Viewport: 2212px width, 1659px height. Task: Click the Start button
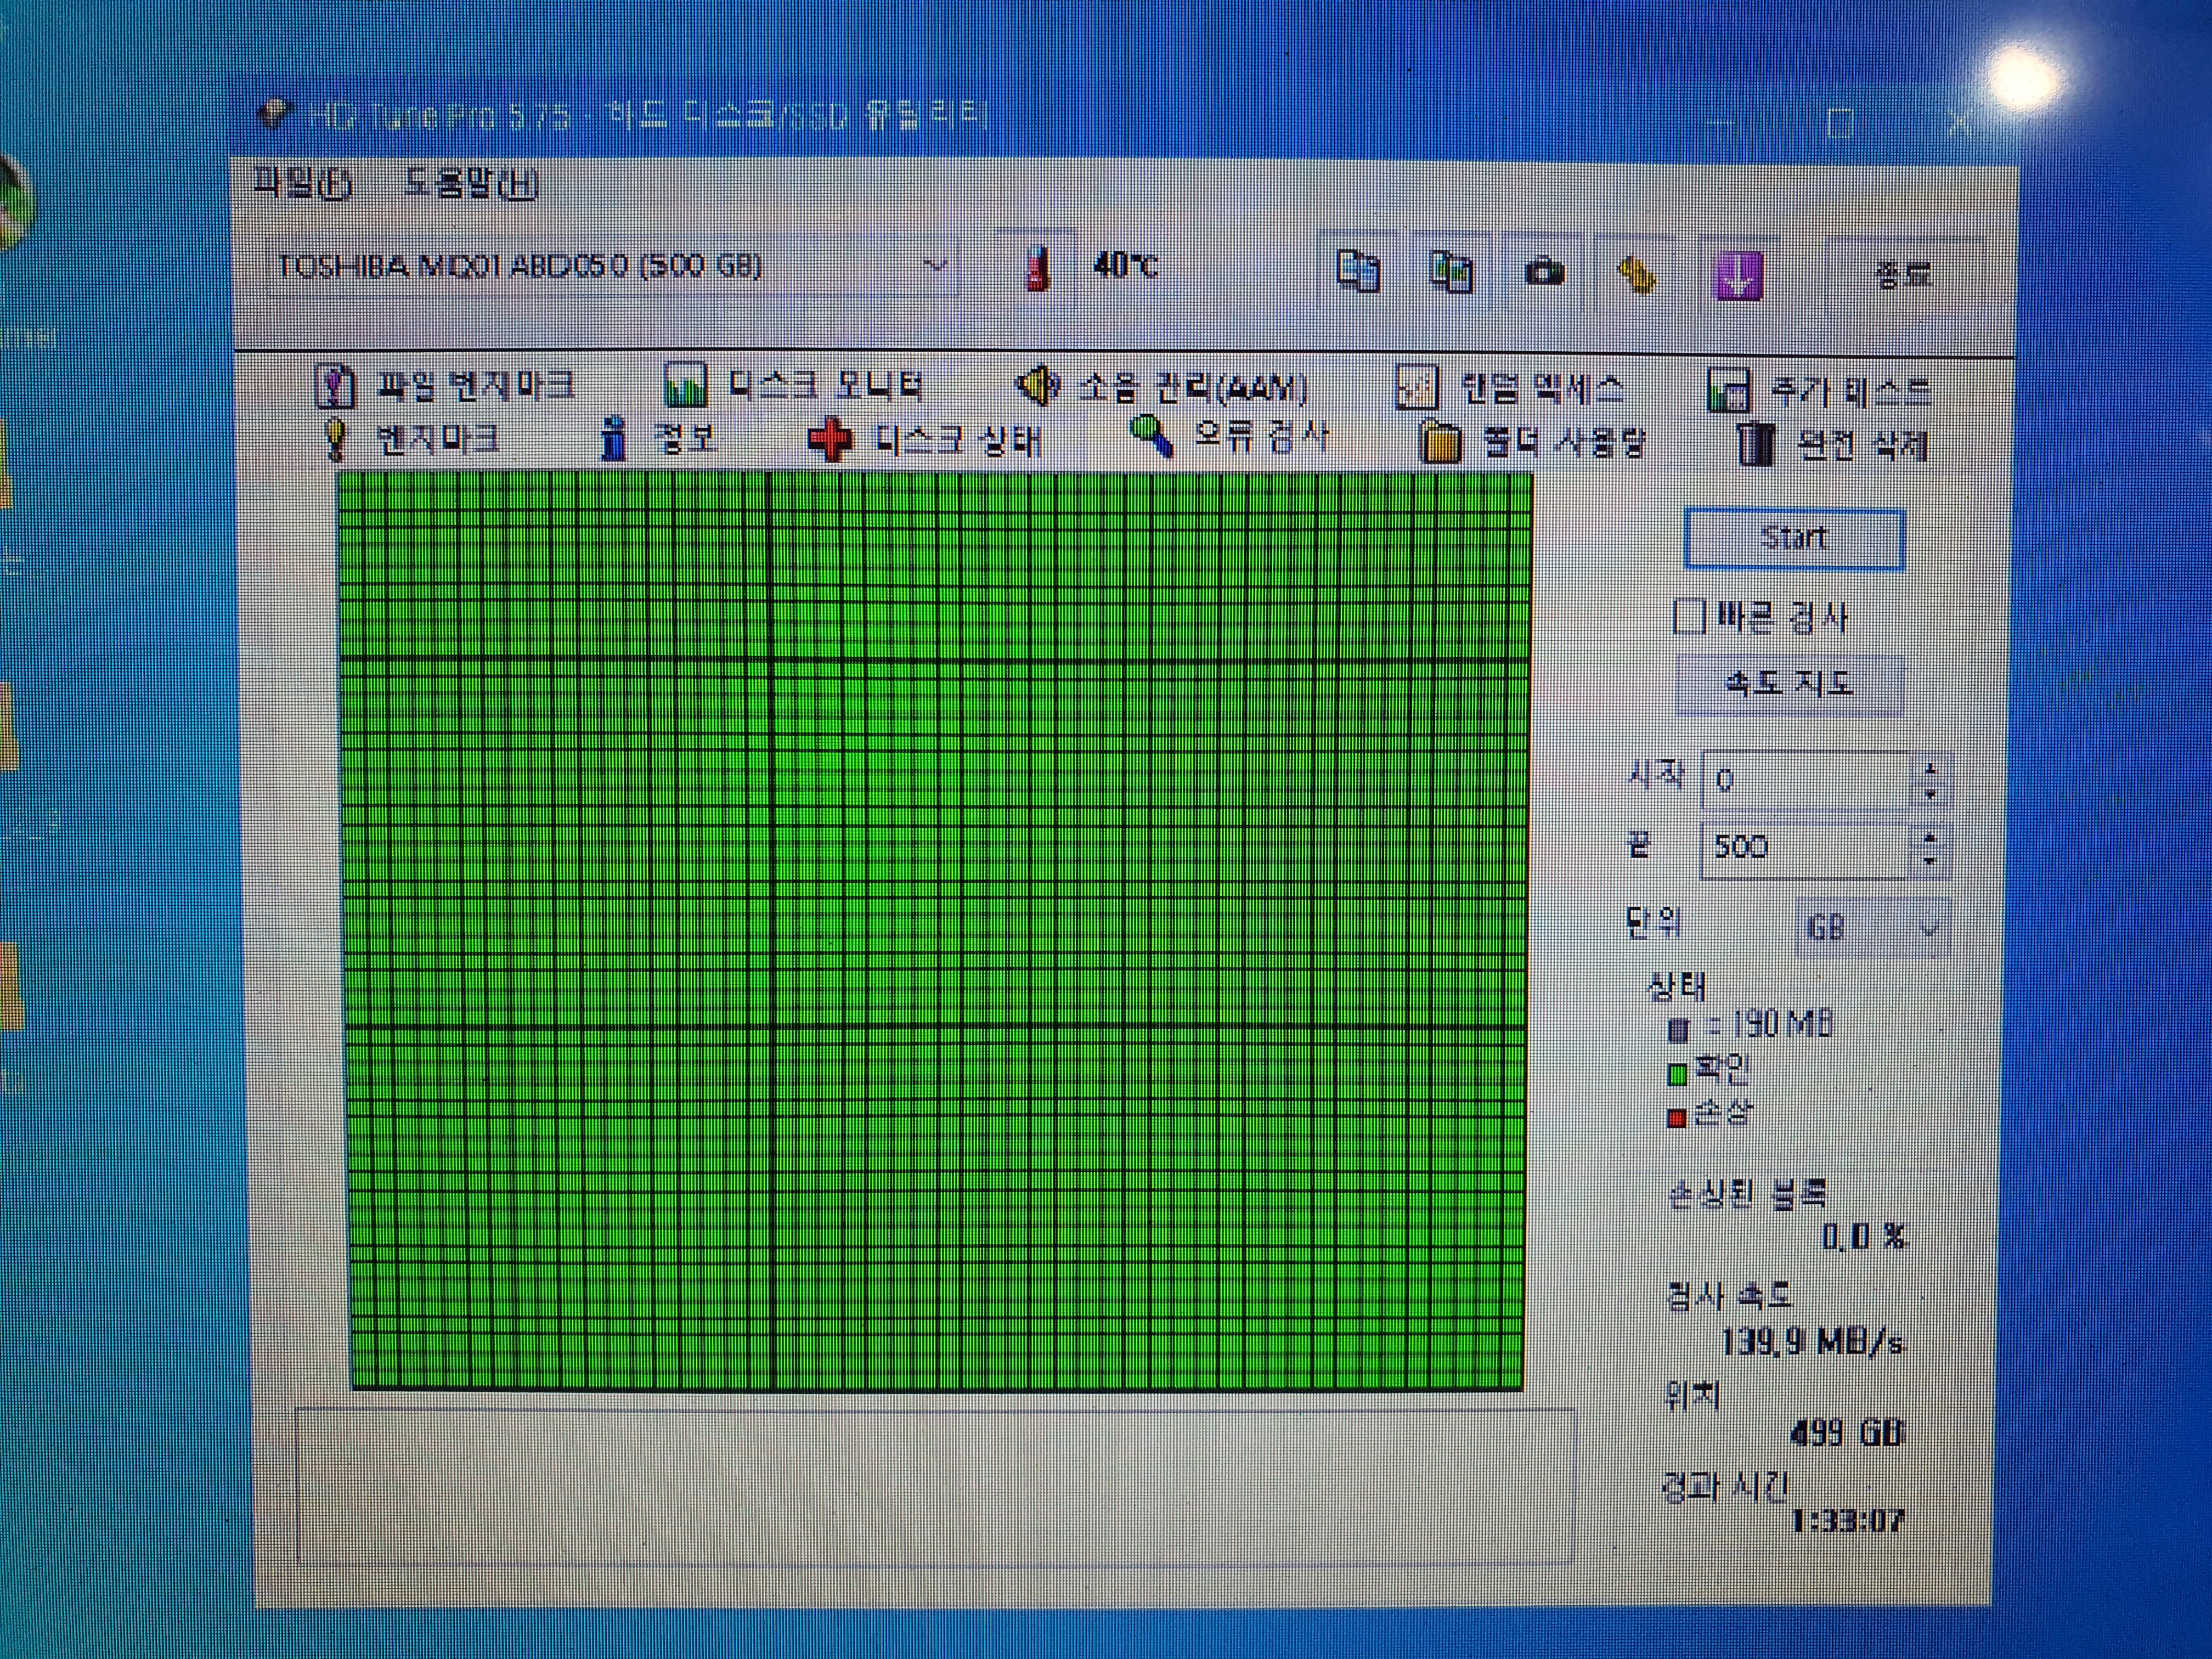point(1794,539)
